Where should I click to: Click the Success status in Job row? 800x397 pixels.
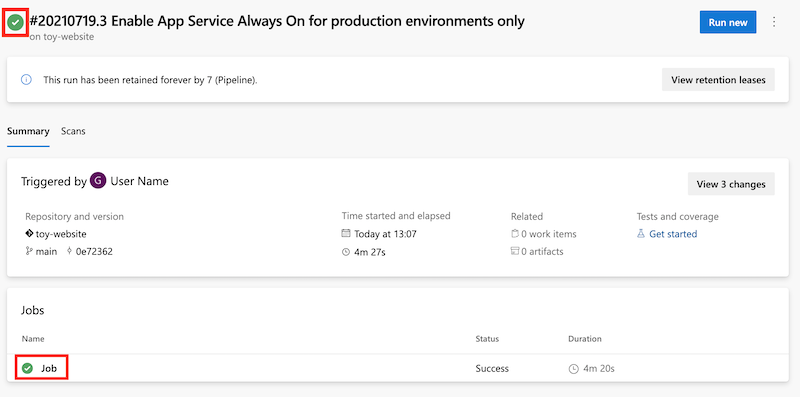[492, 368]
